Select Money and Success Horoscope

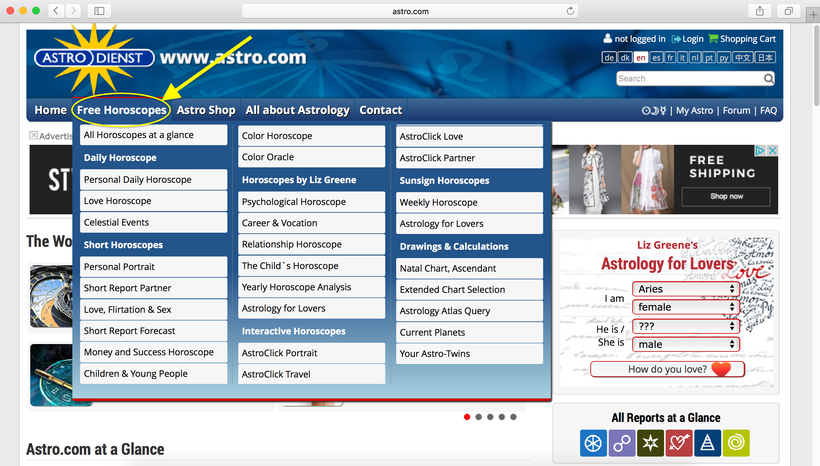tap(153, 352)
